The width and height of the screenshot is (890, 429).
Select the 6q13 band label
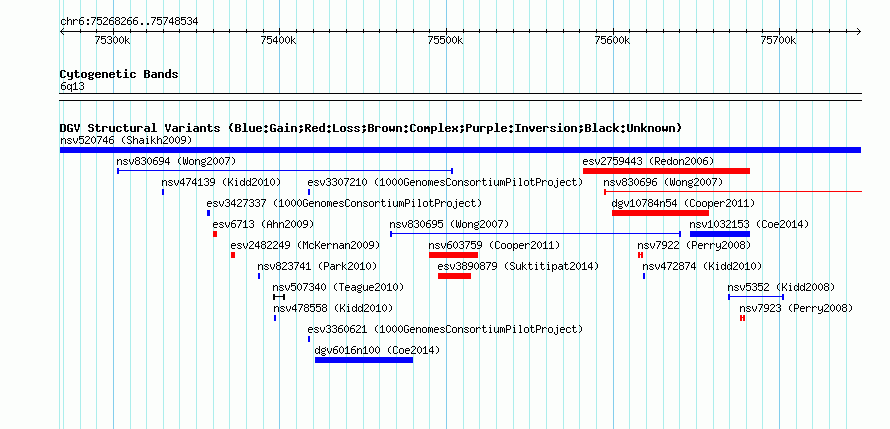coord(72,86)
